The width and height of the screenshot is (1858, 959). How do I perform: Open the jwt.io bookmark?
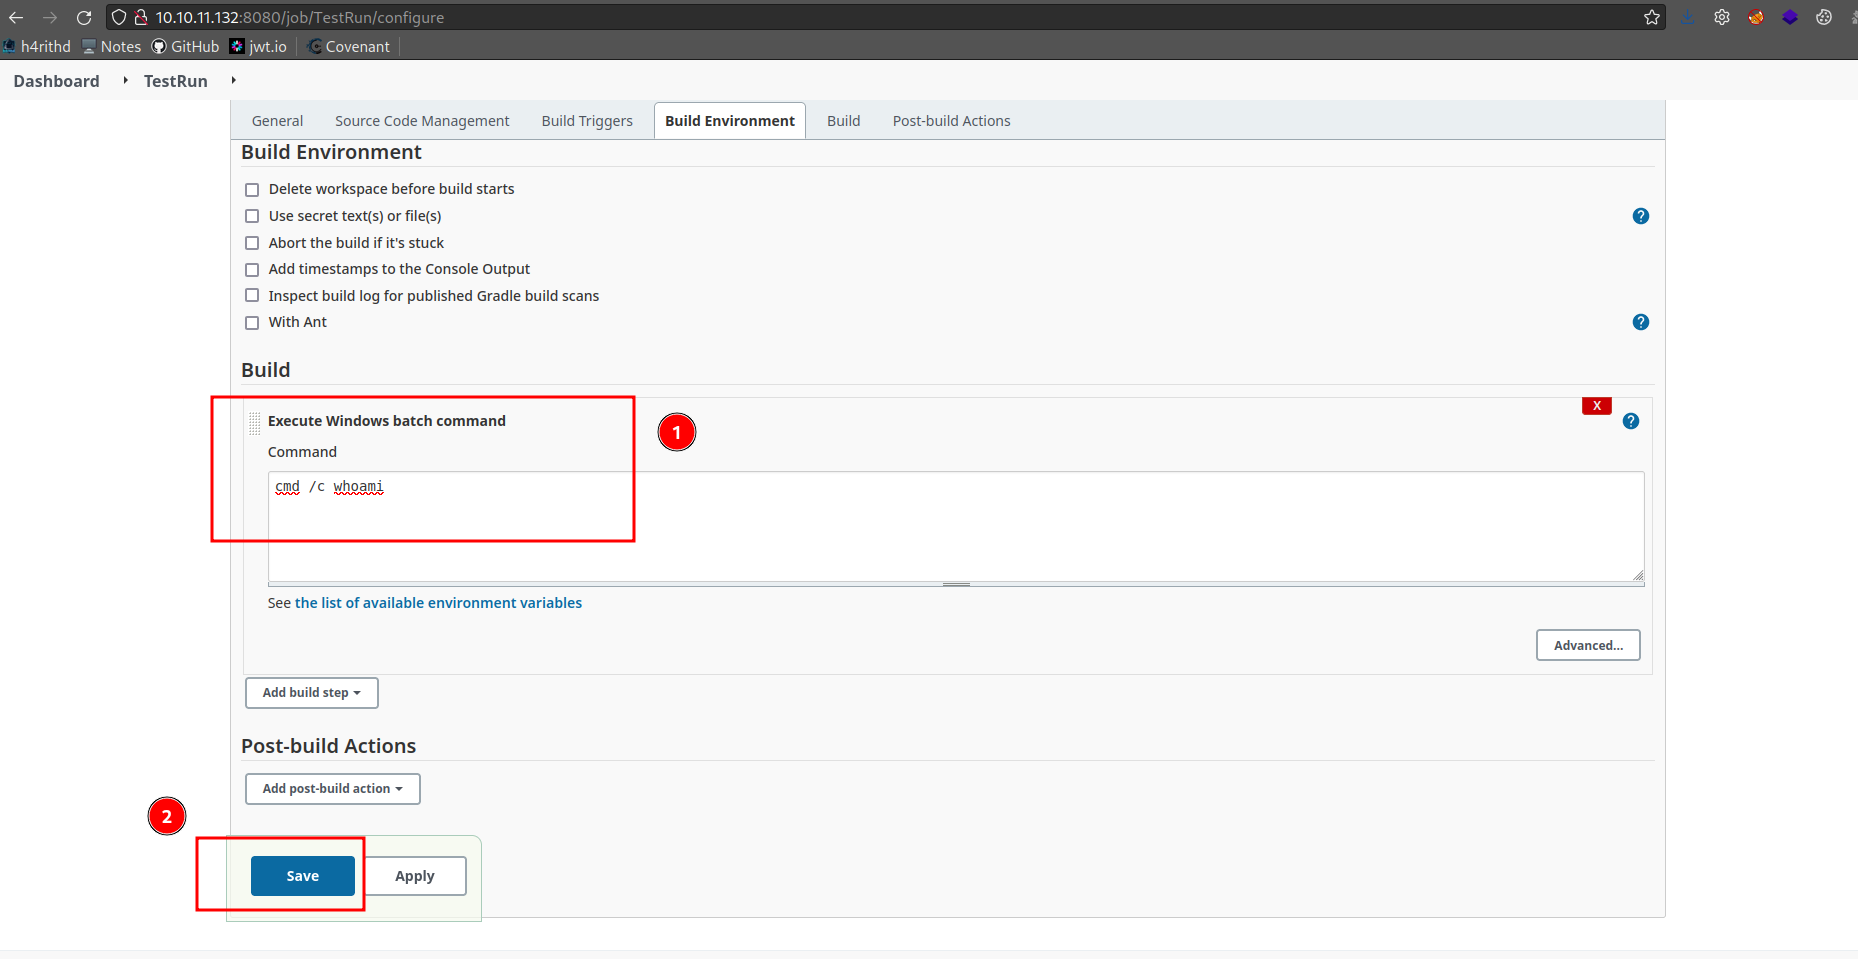coord(258,46)
